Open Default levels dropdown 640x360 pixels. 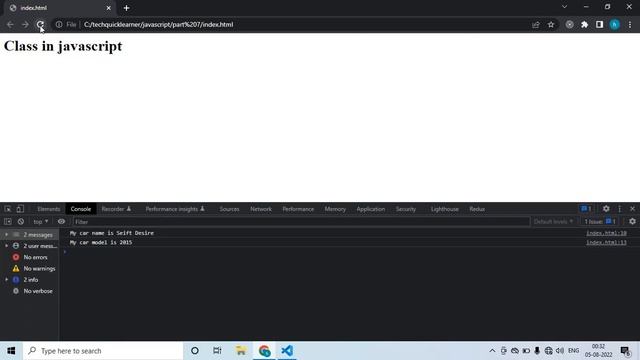(553, 222)
